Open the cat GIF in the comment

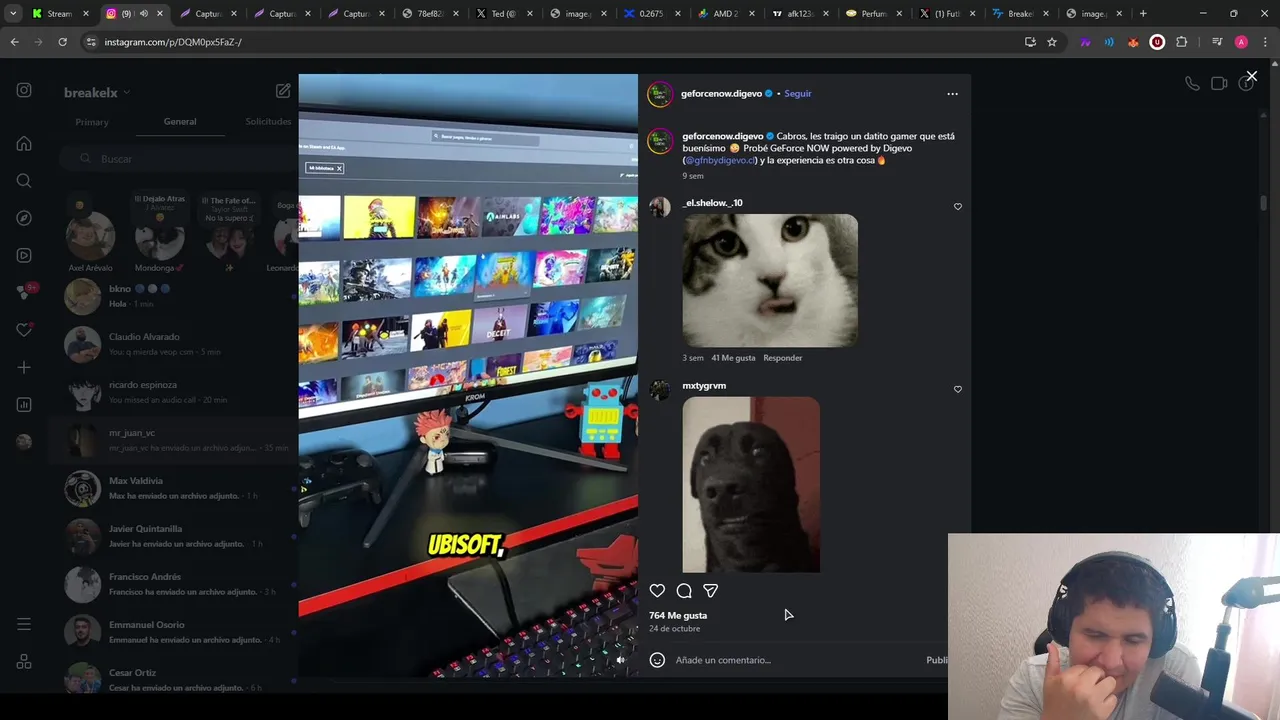click(770, 281)
